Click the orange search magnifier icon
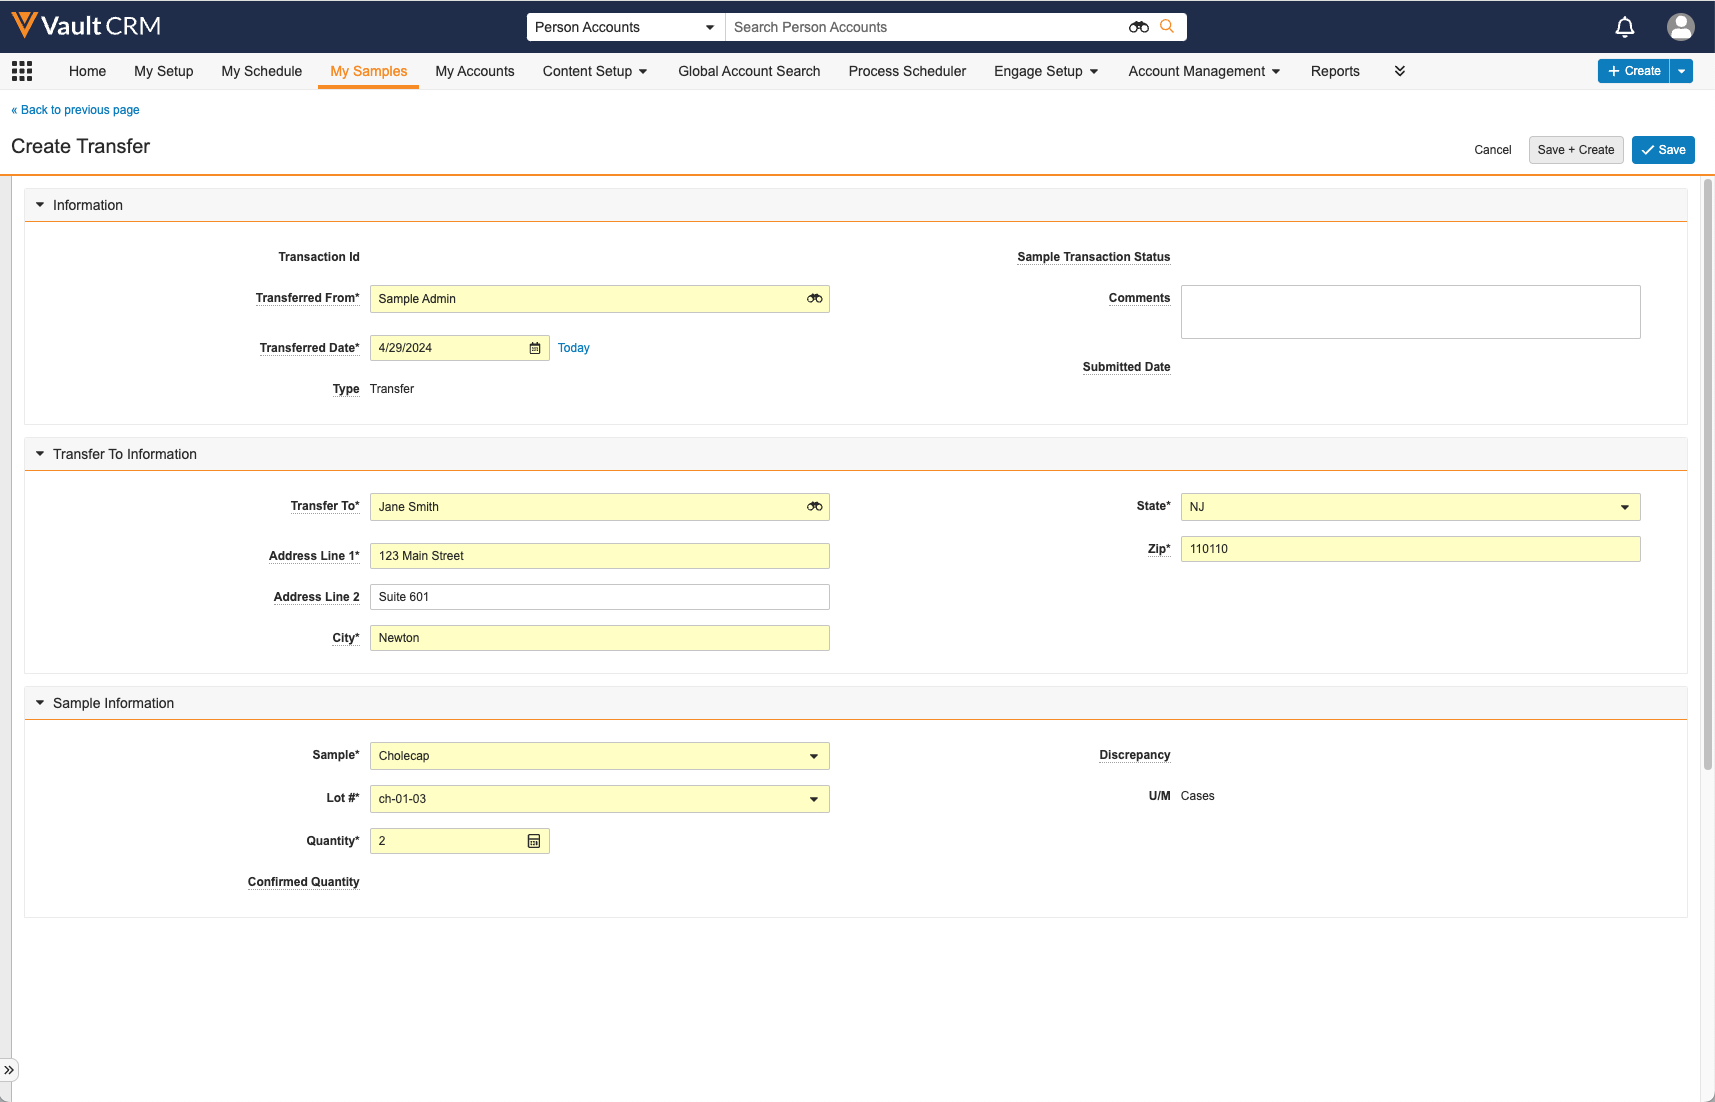The image size is (1715, 1102). tap(1166, 27)
